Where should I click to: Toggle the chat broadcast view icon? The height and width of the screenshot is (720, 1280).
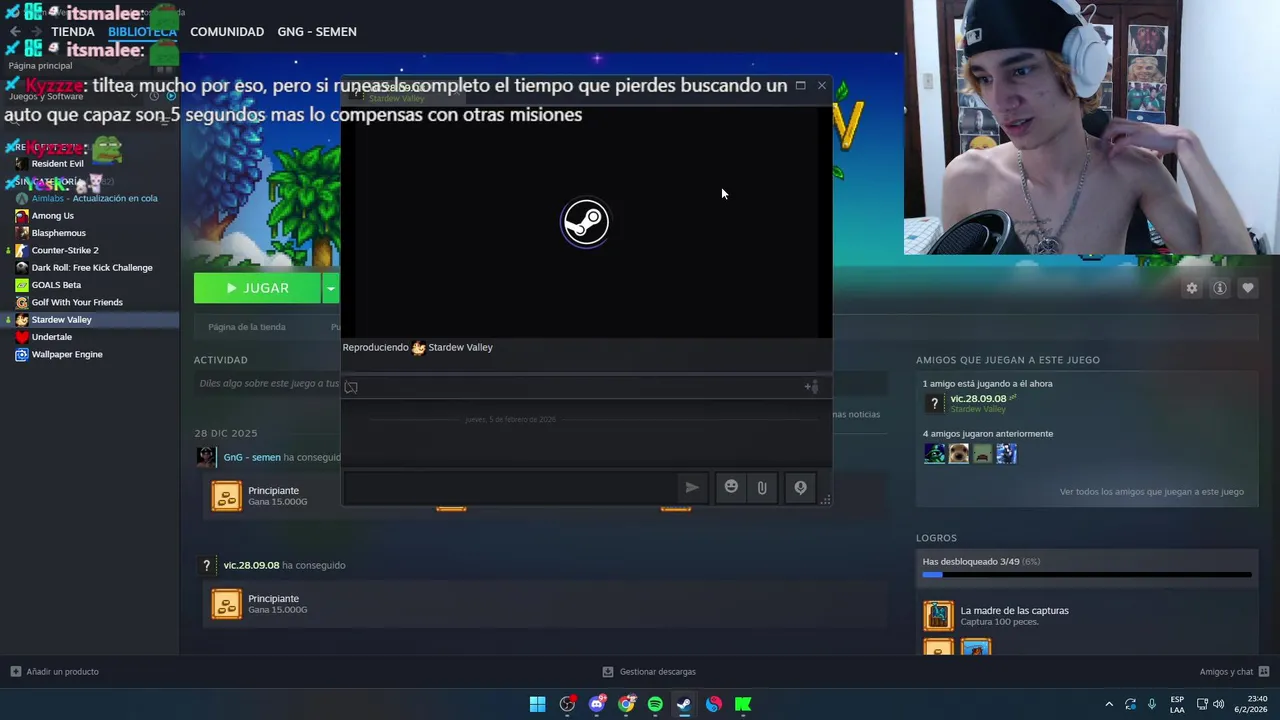(x=351, y=387)
